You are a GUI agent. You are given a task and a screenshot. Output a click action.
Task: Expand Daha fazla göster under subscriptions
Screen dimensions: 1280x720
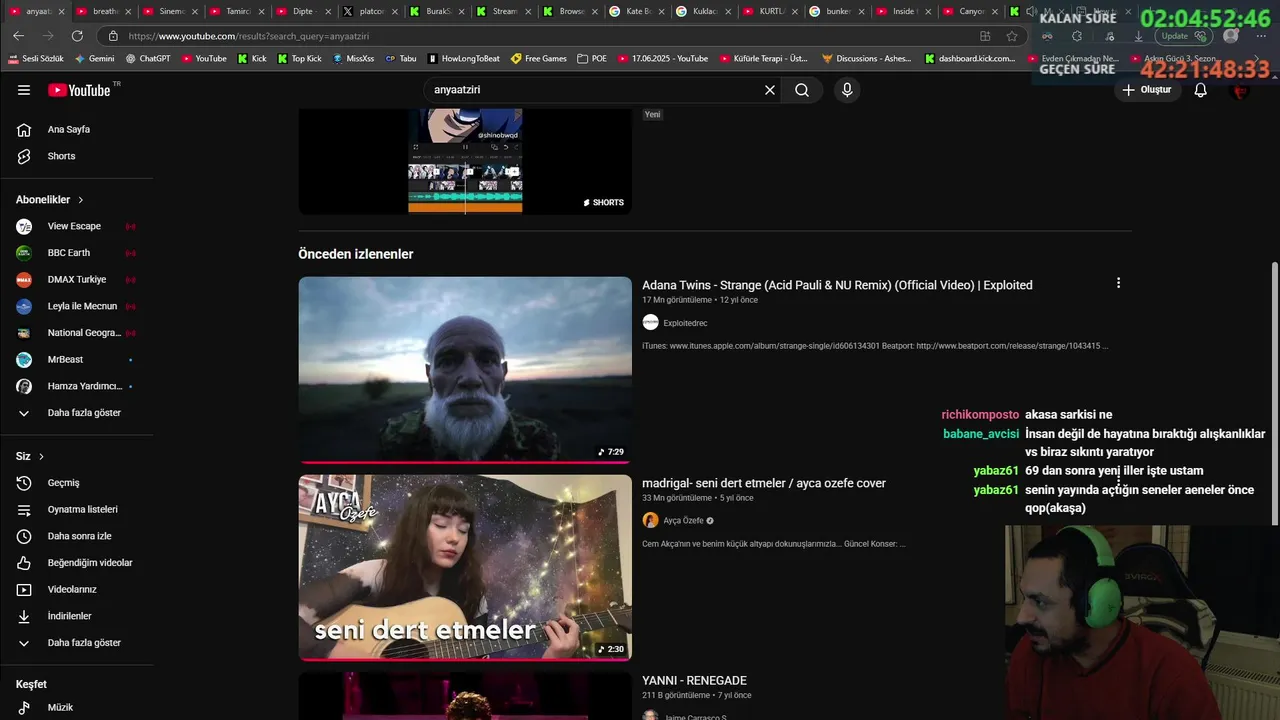(77, 413)
